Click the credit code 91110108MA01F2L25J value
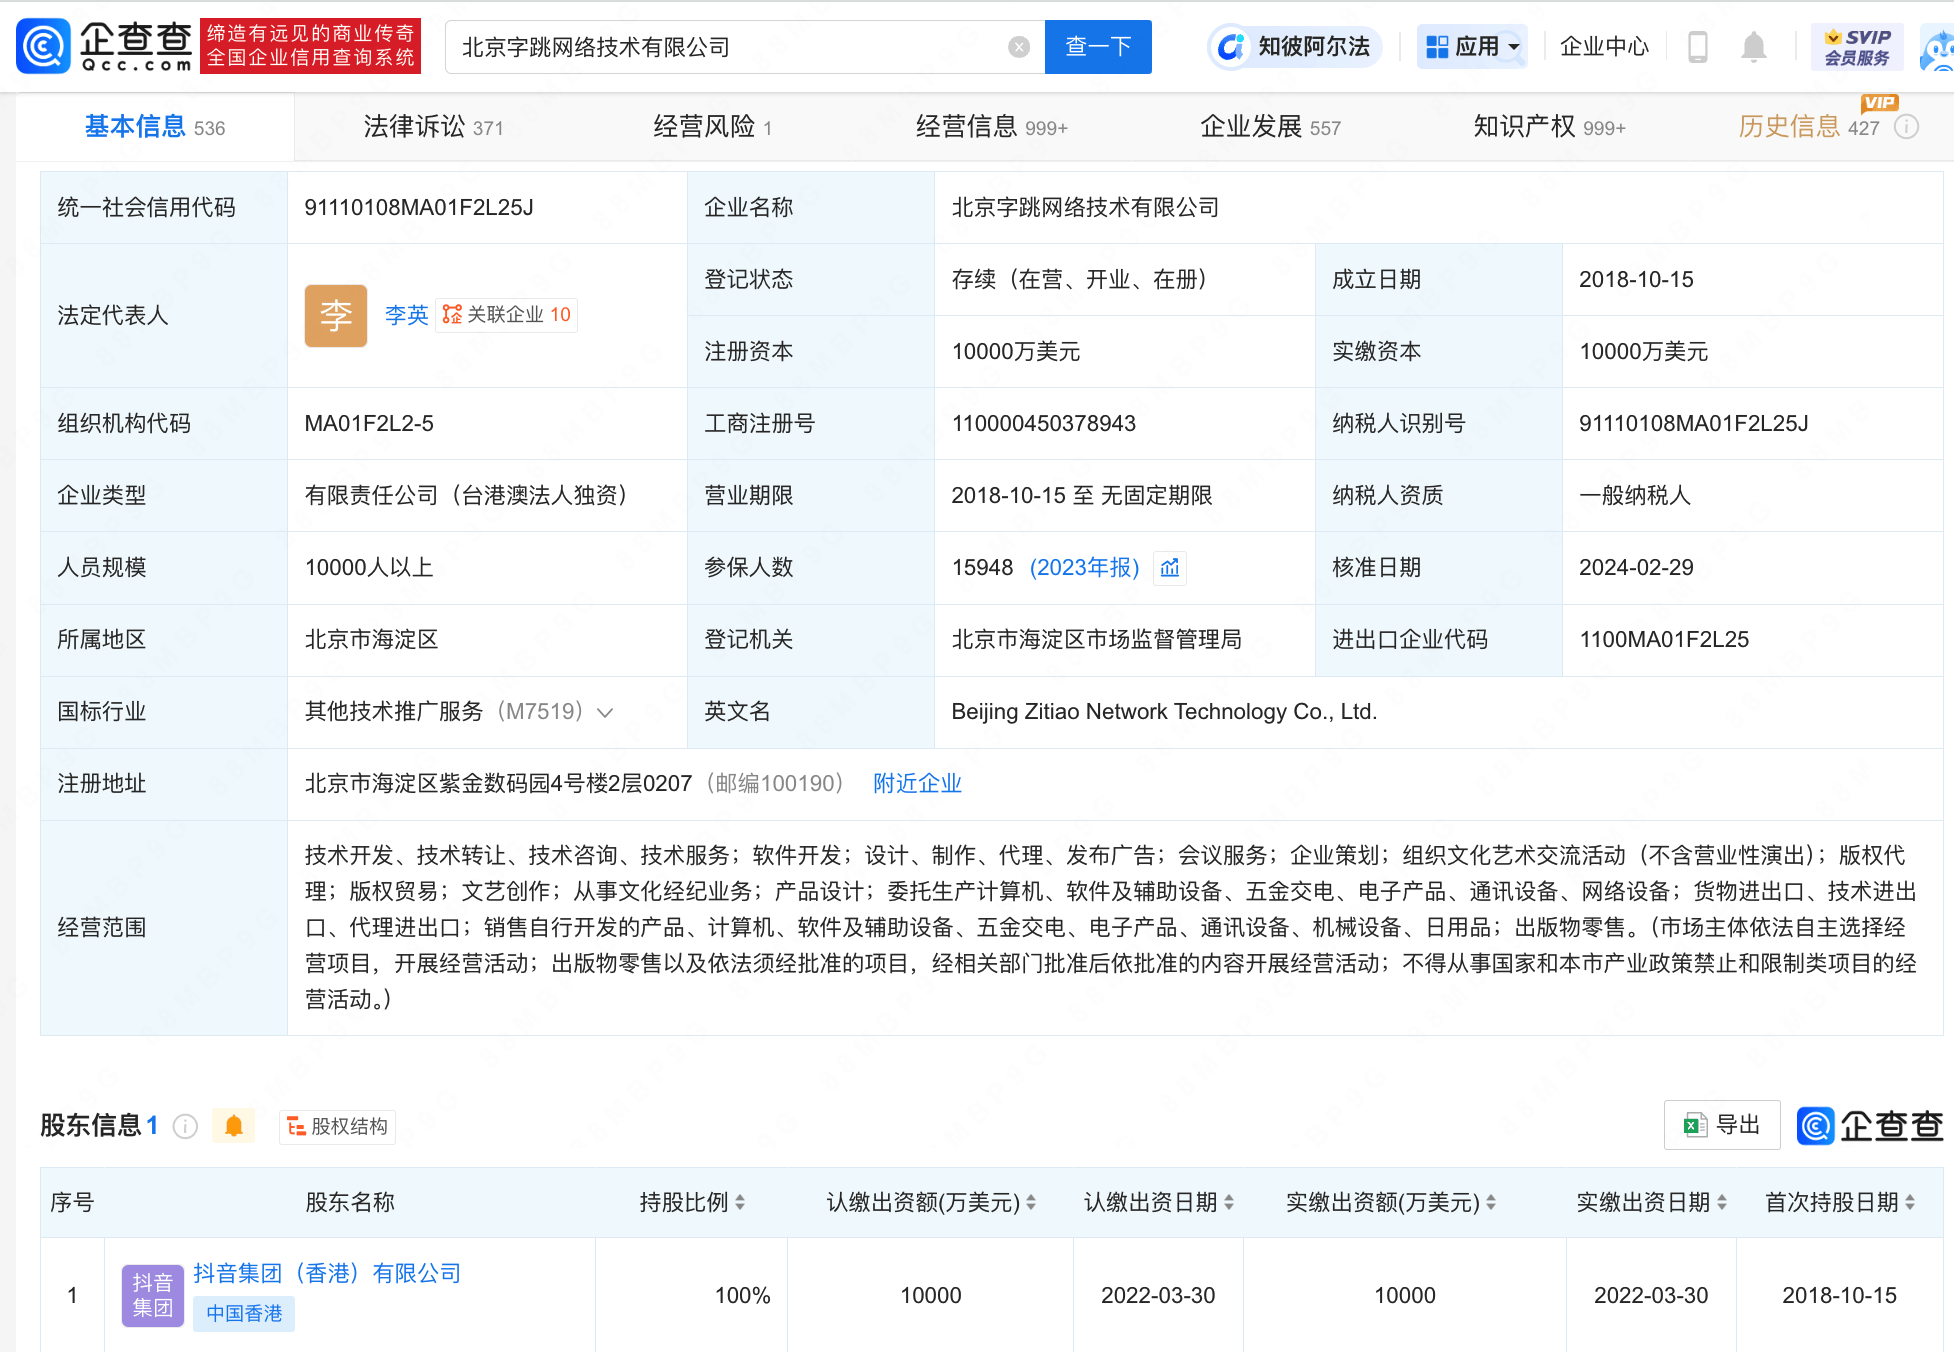The width and height of the screenshot is (1954, 1352). (x=419, y=208)
